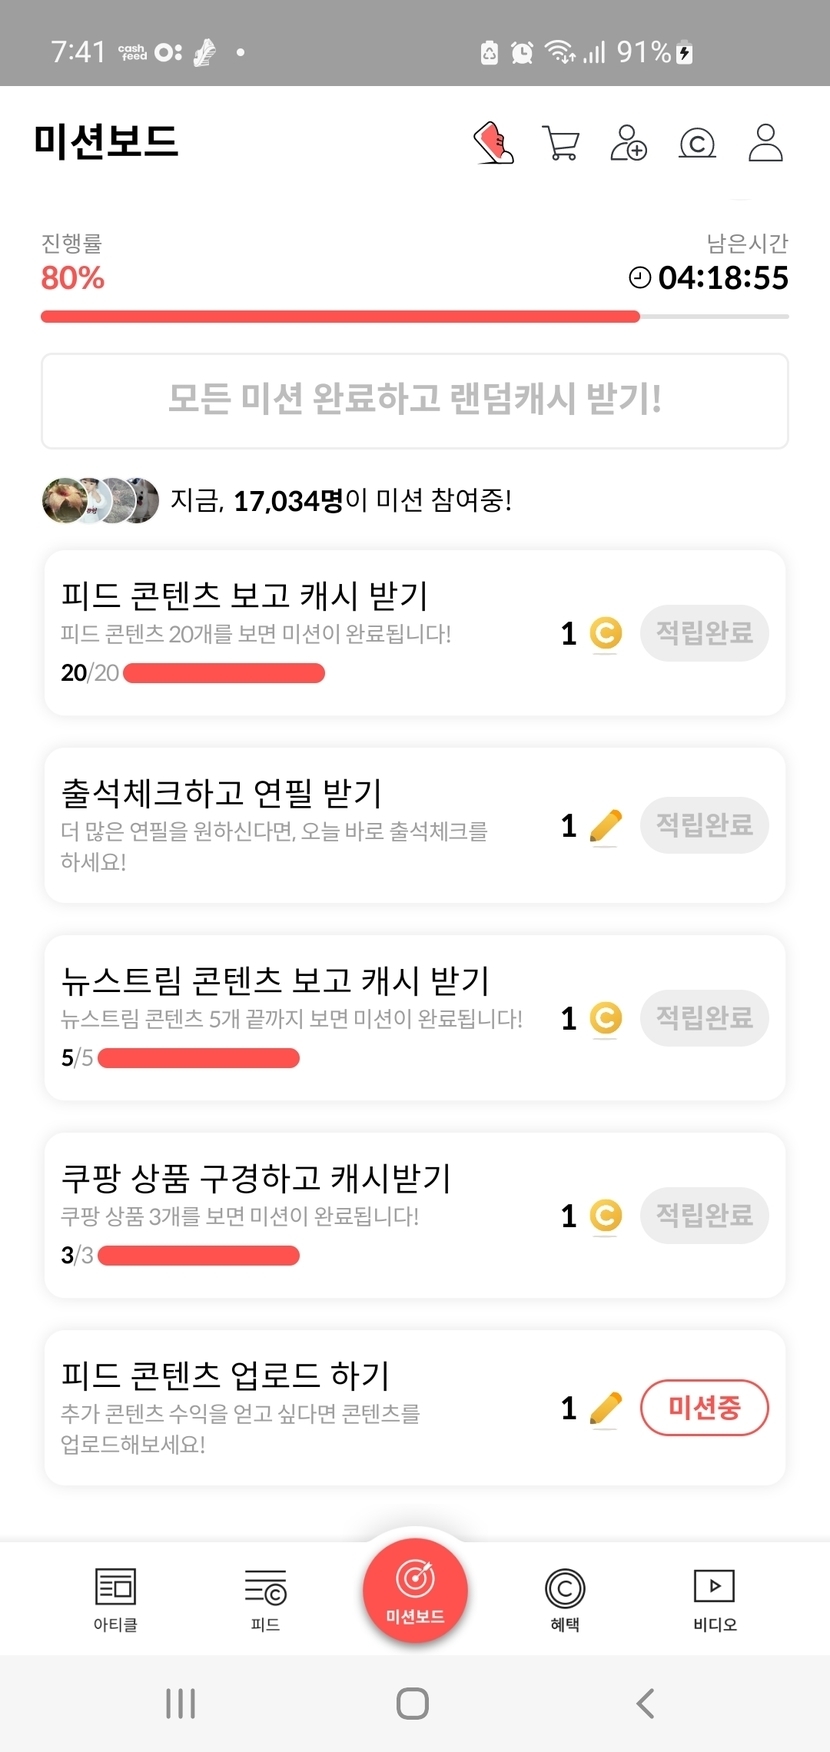Open the shopping cart
This screenshot has width=830, height=1752.
coord(561,143)
